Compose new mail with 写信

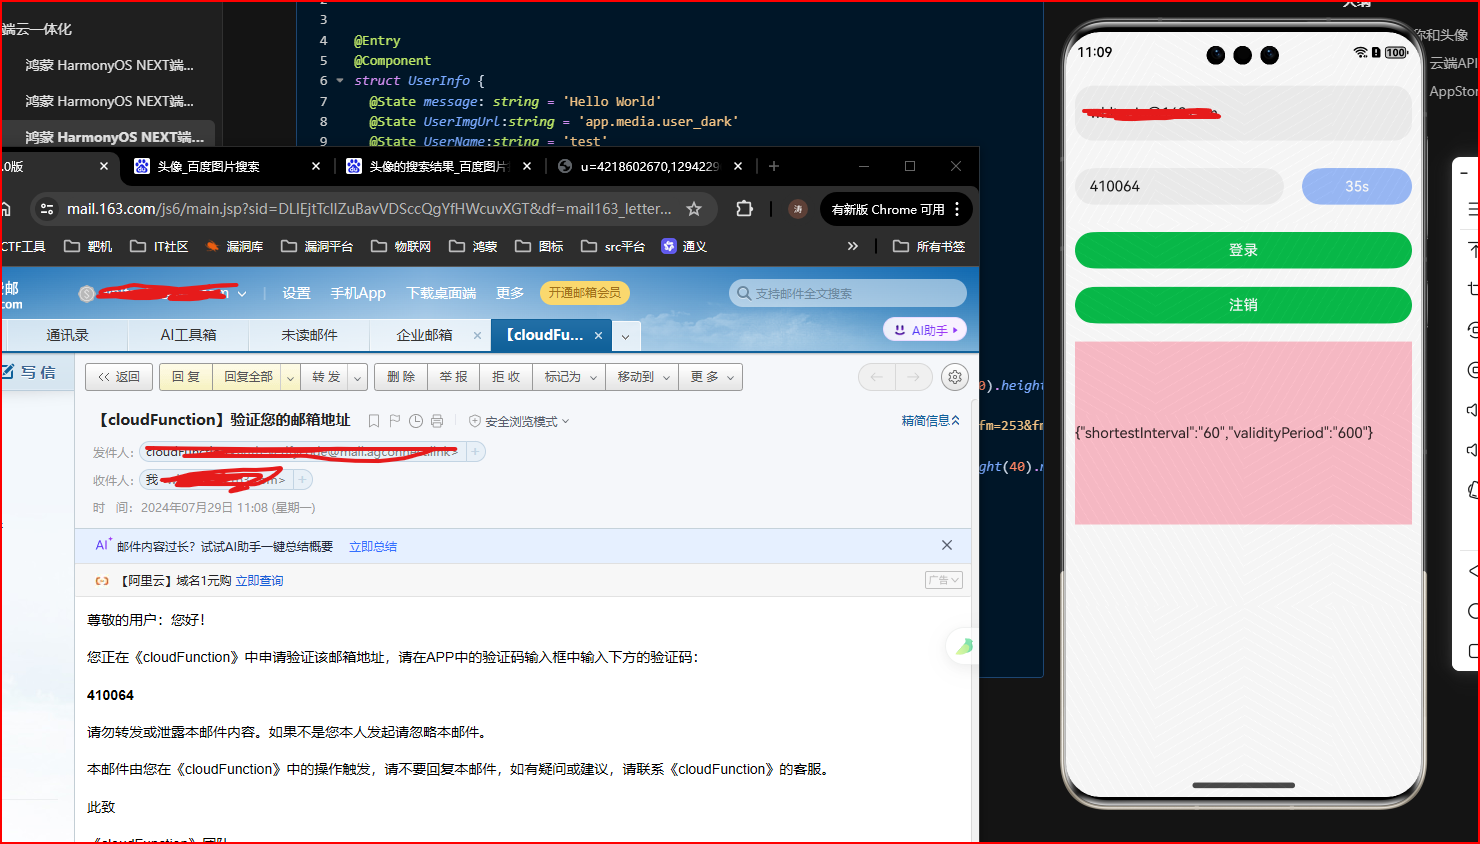(x=30, y=372)
